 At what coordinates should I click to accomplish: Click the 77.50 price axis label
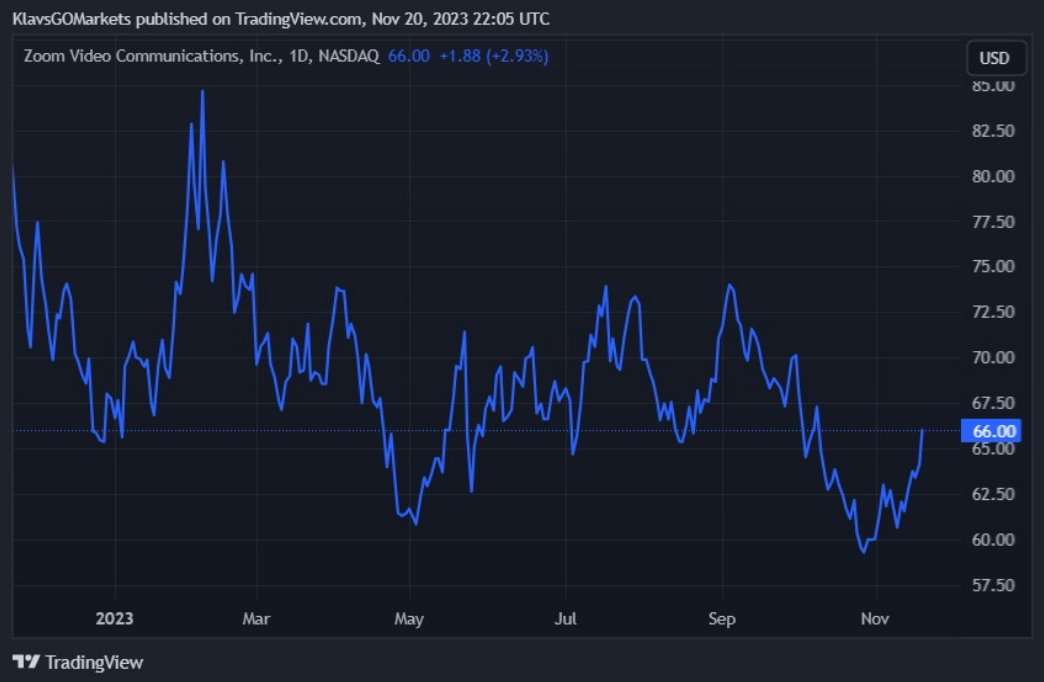pyautogui.click(x=993, y=221)
